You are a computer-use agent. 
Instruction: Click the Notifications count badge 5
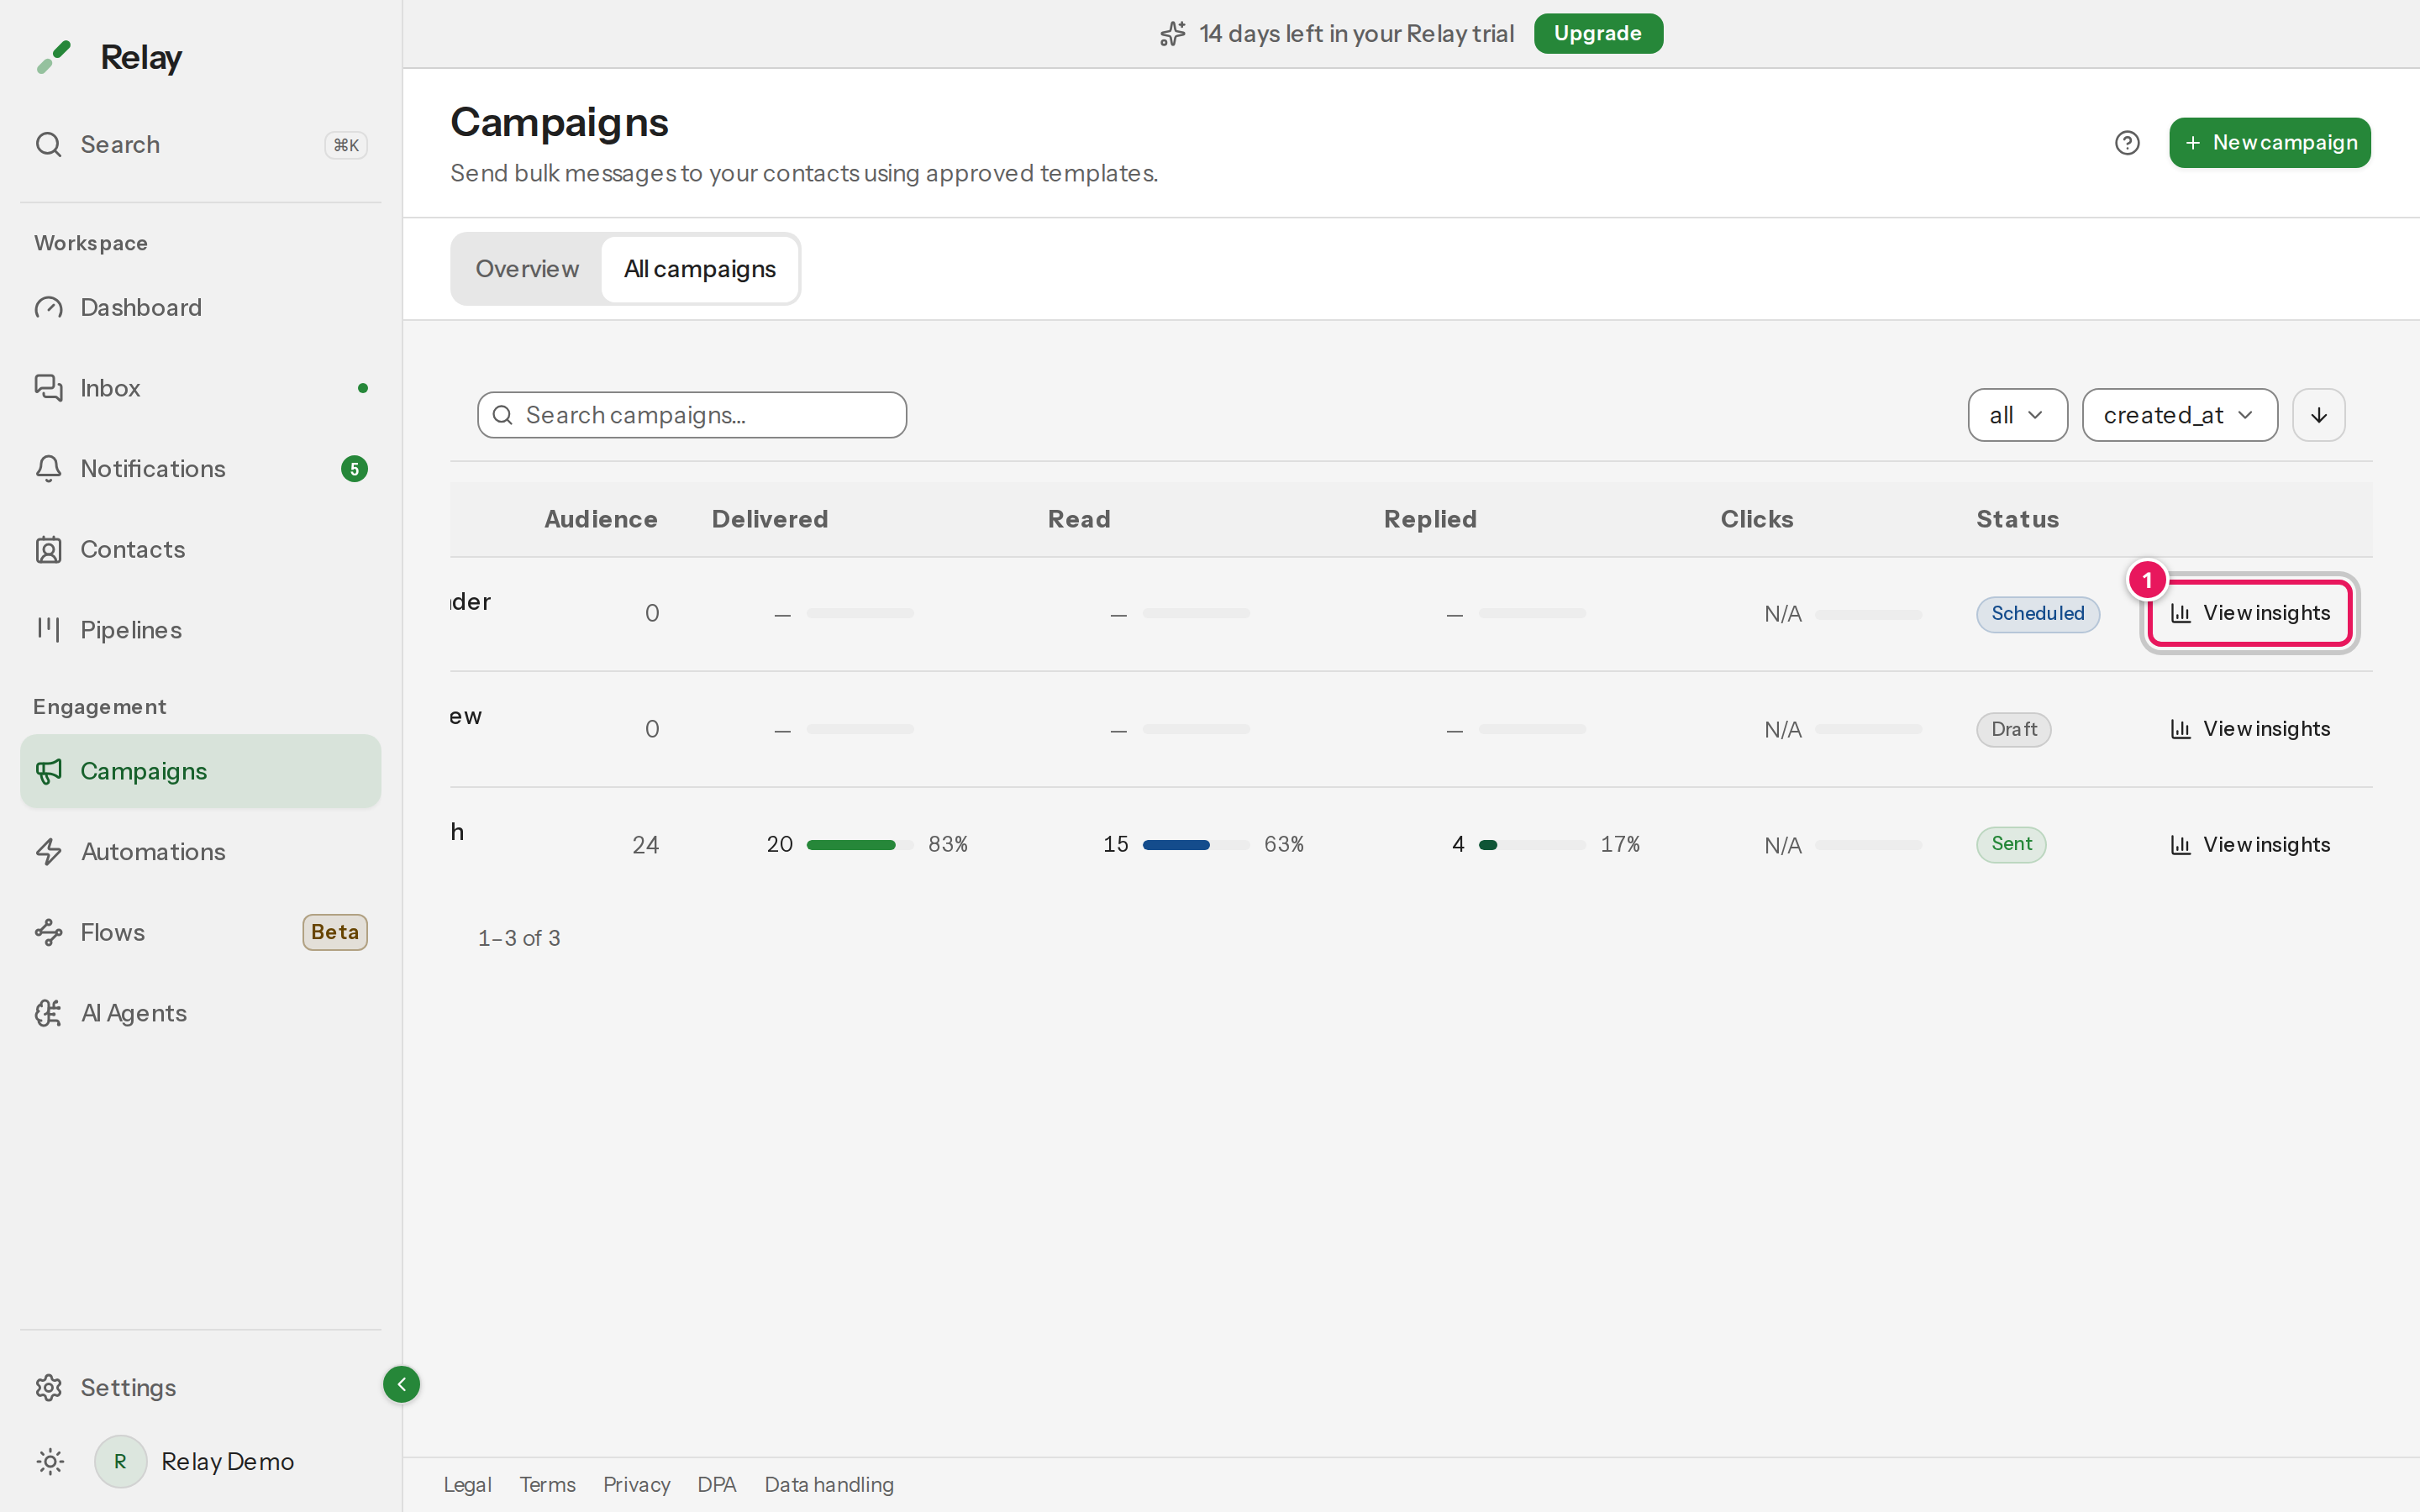coord(354,469)
